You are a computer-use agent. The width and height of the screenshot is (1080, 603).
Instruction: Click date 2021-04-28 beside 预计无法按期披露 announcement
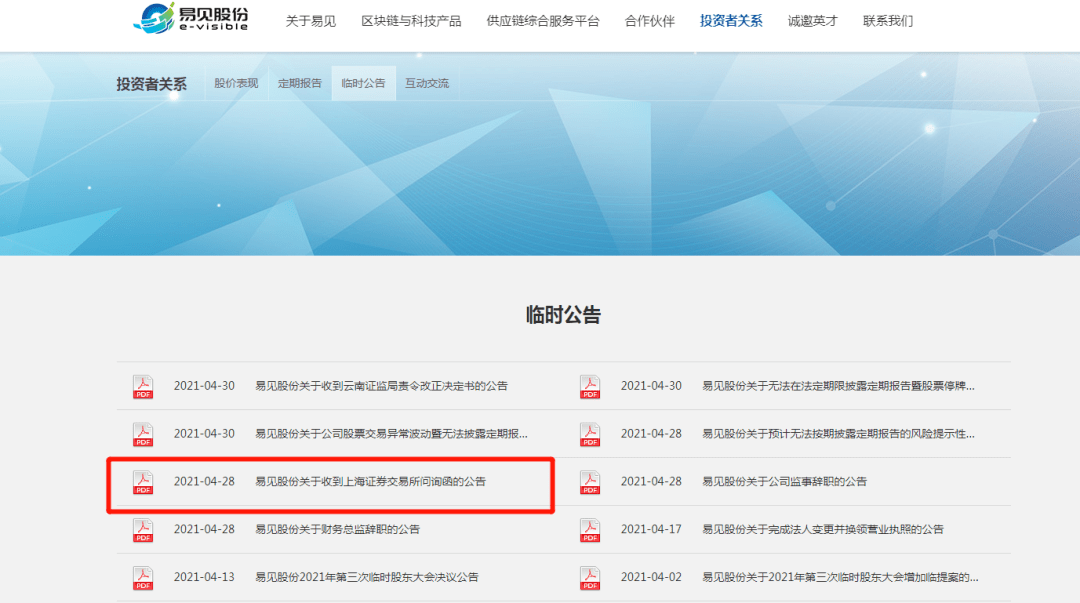(x=651, y=433)
